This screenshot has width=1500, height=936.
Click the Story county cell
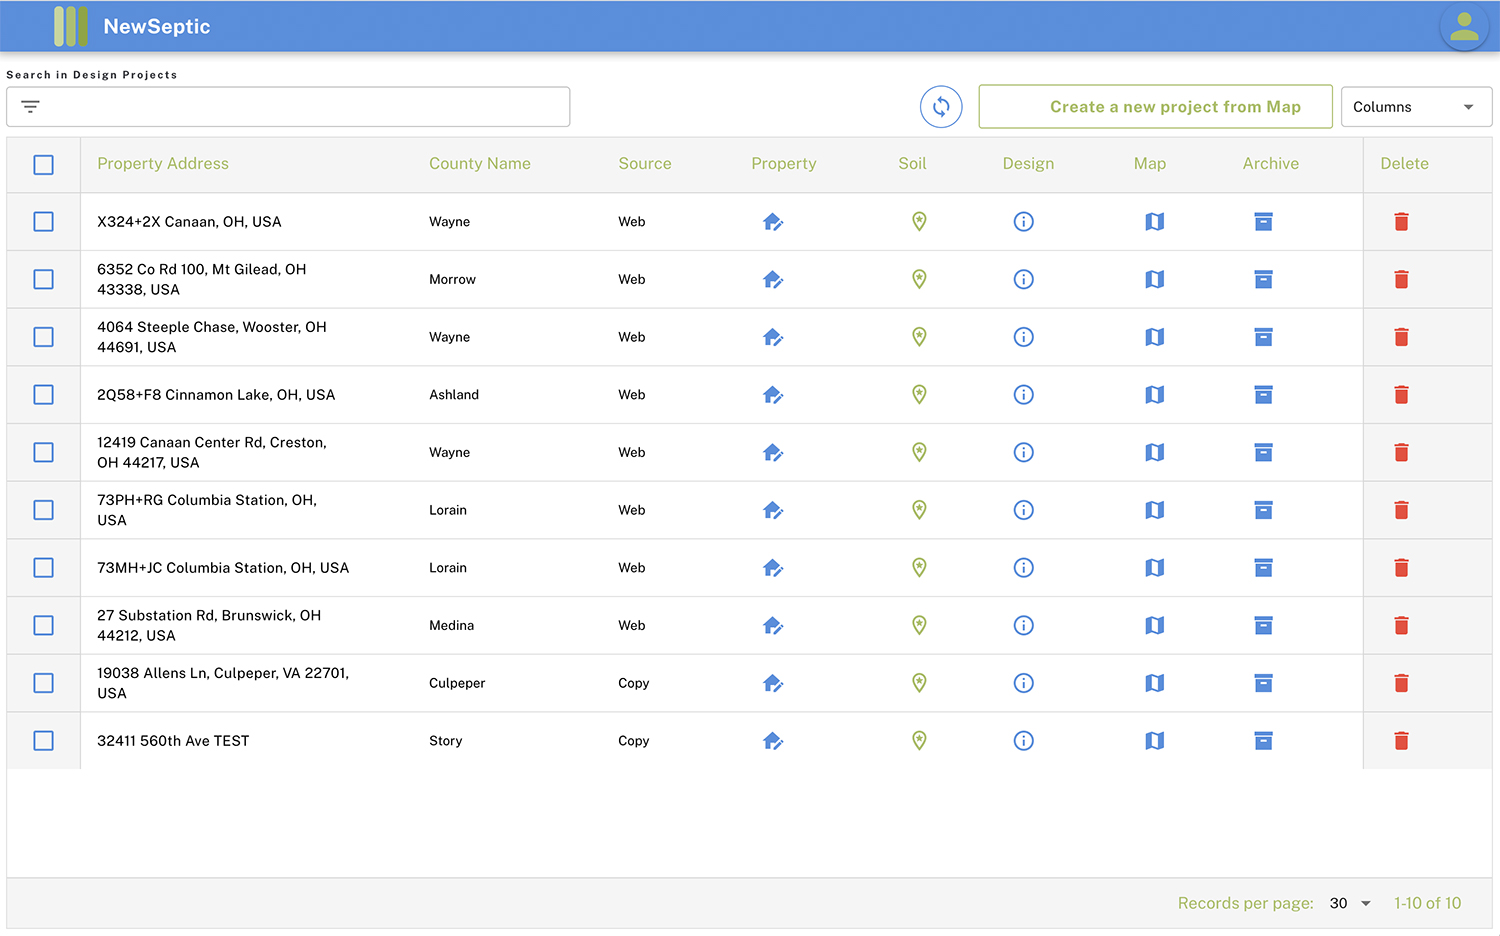(446, 741)
